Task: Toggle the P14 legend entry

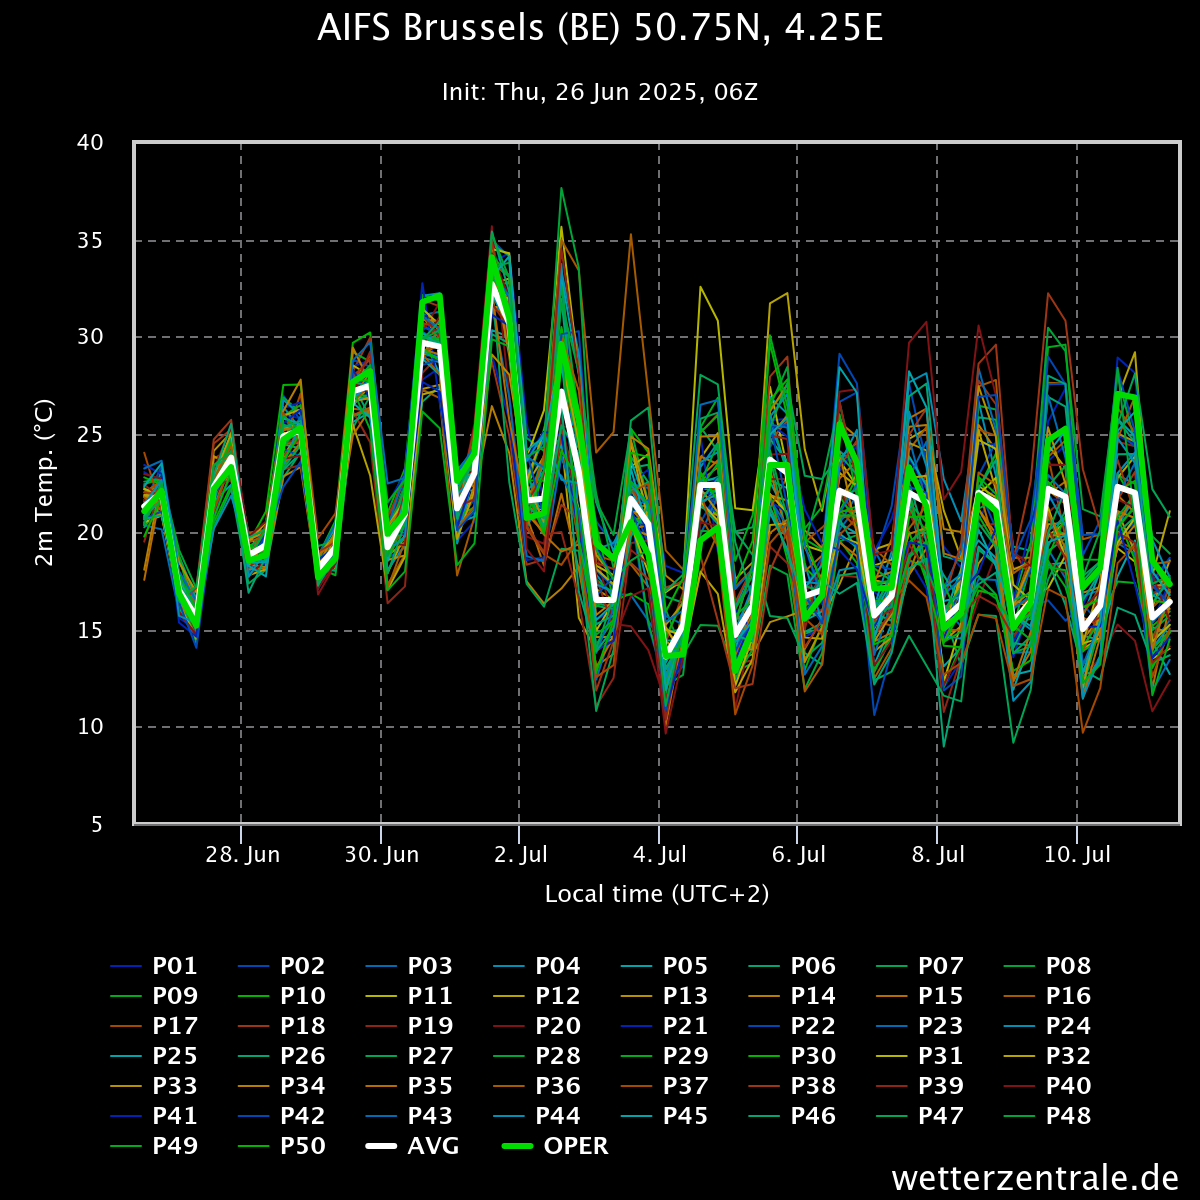Action: click(x=793, y=996)
